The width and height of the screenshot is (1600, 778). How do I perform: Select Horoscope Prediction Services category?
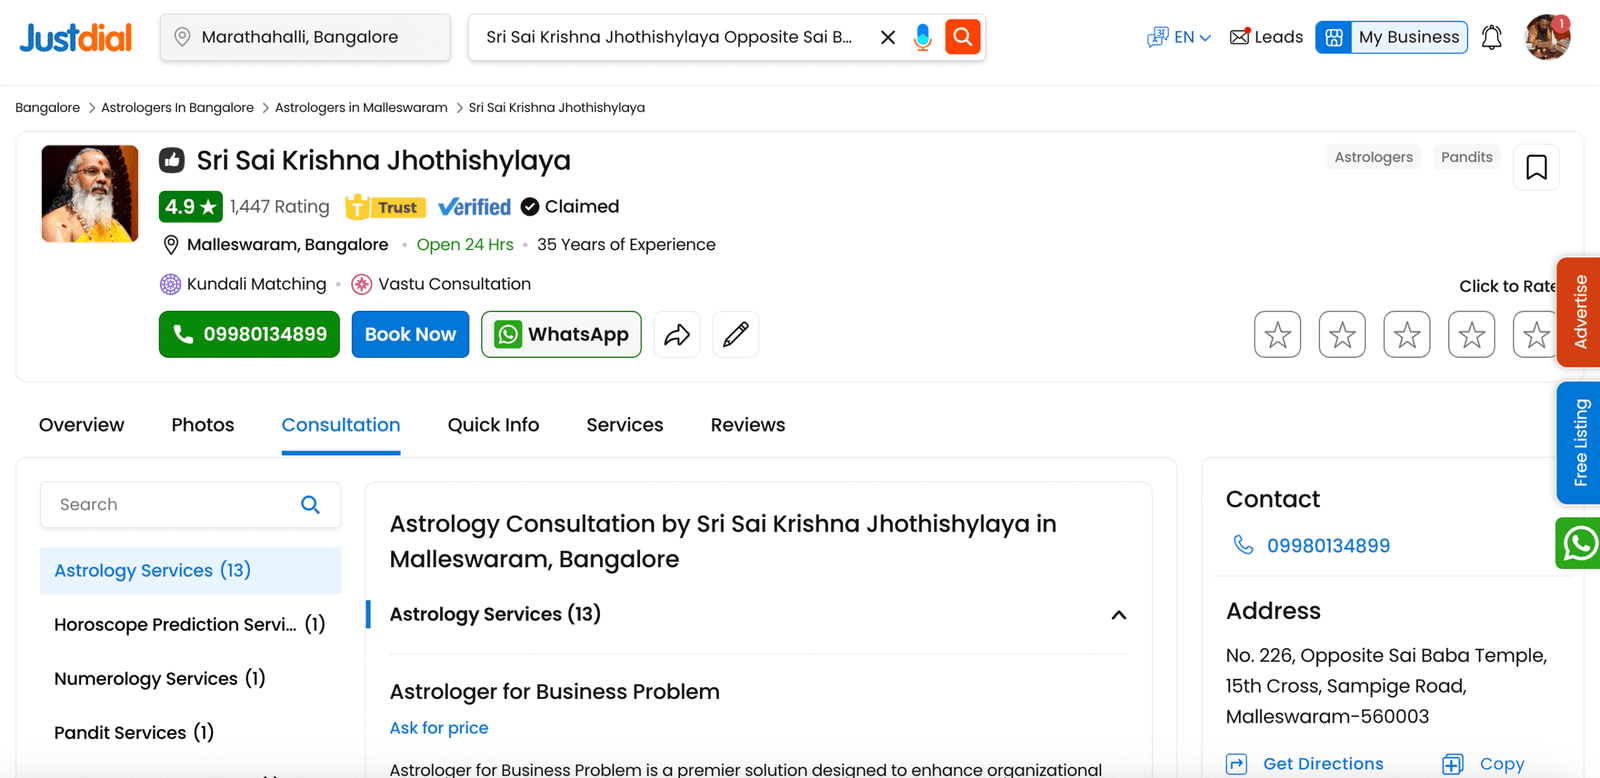[190, 625]
